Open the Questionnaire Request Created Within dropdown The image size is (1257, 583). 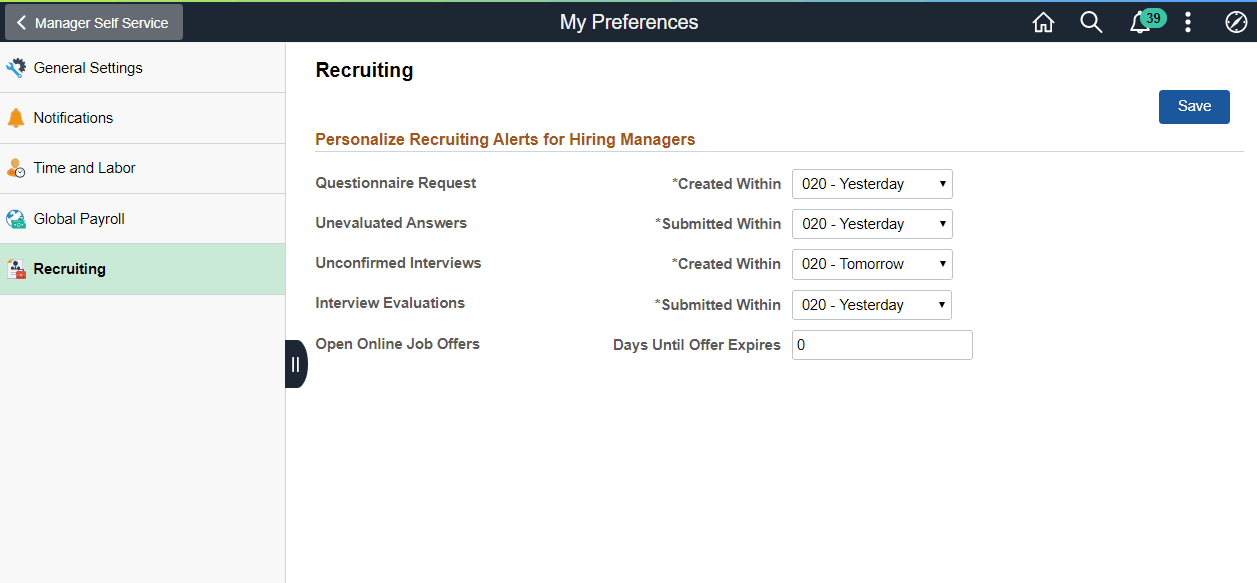point(871,183)
